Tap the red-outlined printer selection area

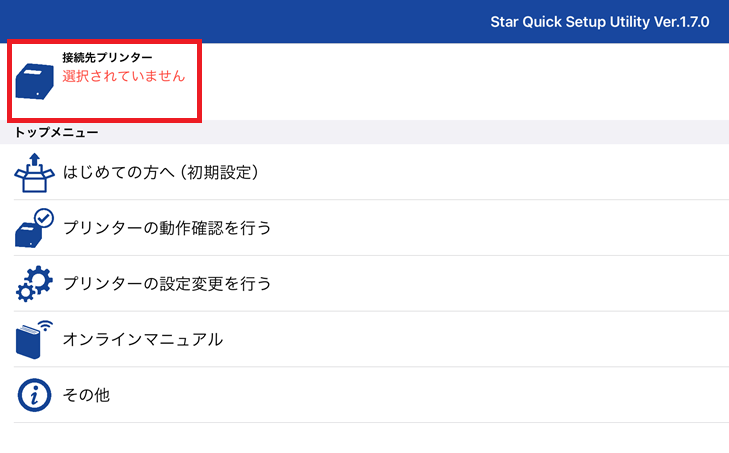(105, 81)
